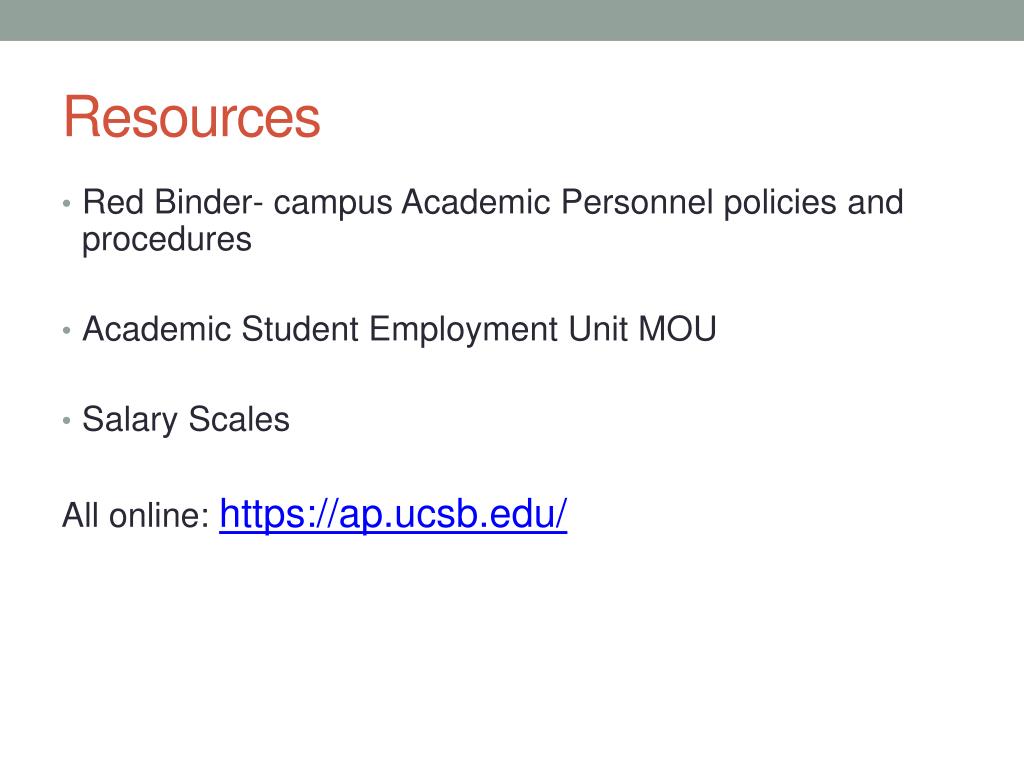Click the word MOU

[677, 328]
